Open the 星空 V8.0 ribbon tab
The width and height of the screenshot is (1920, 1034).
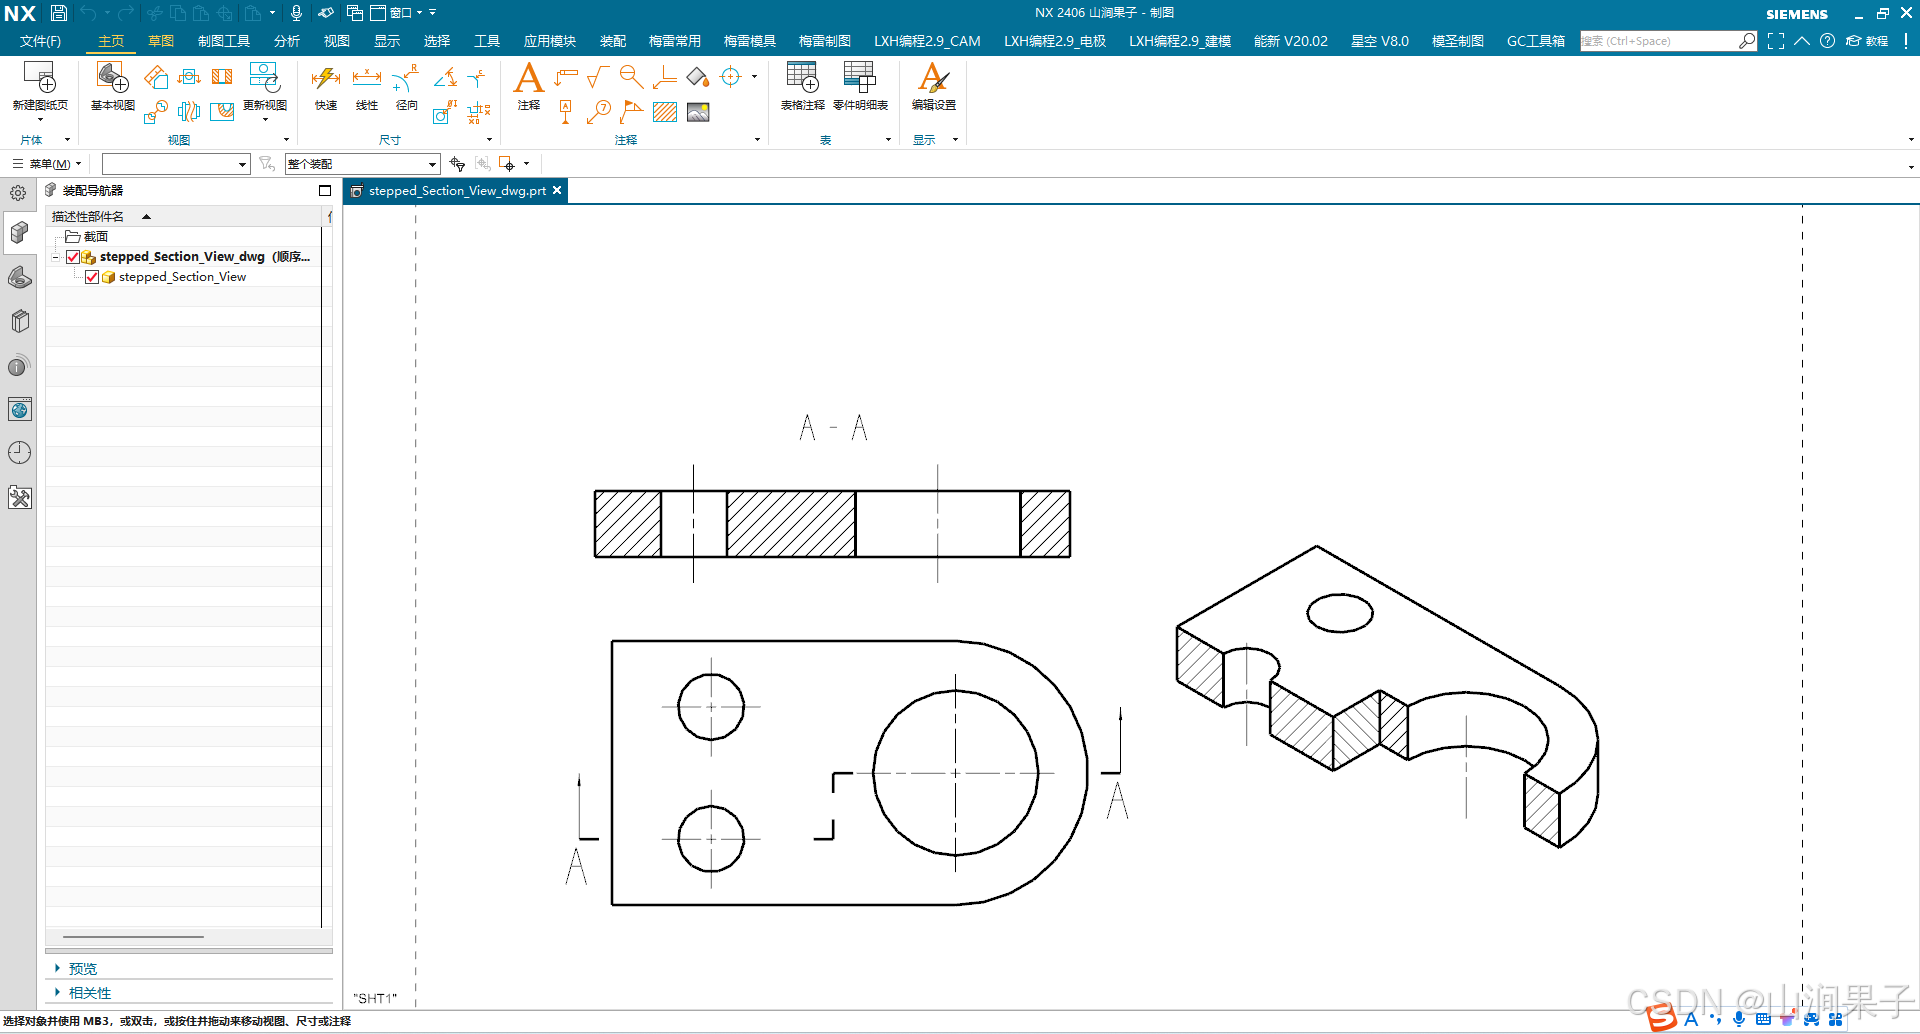point(1380,41)
